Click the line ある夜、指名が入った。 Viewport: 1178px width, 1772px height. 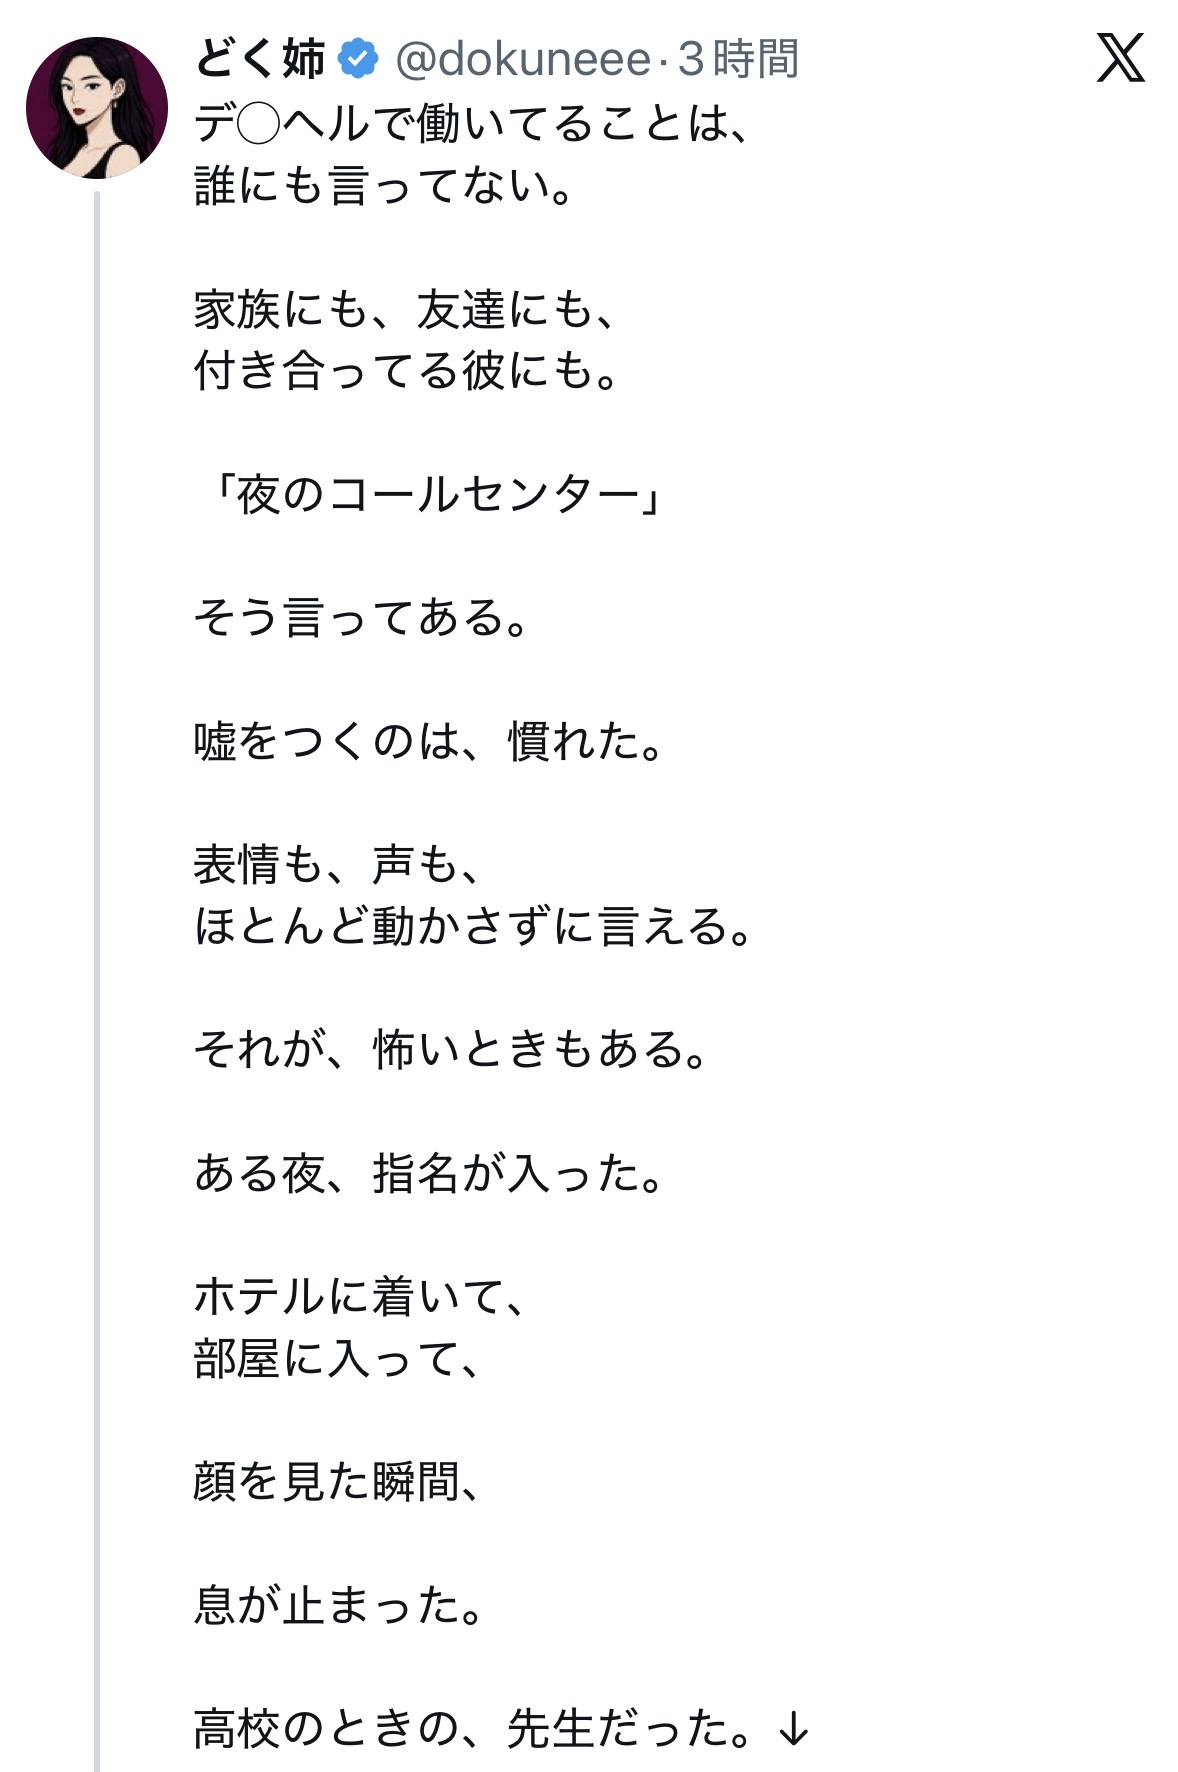point(428,1173)
